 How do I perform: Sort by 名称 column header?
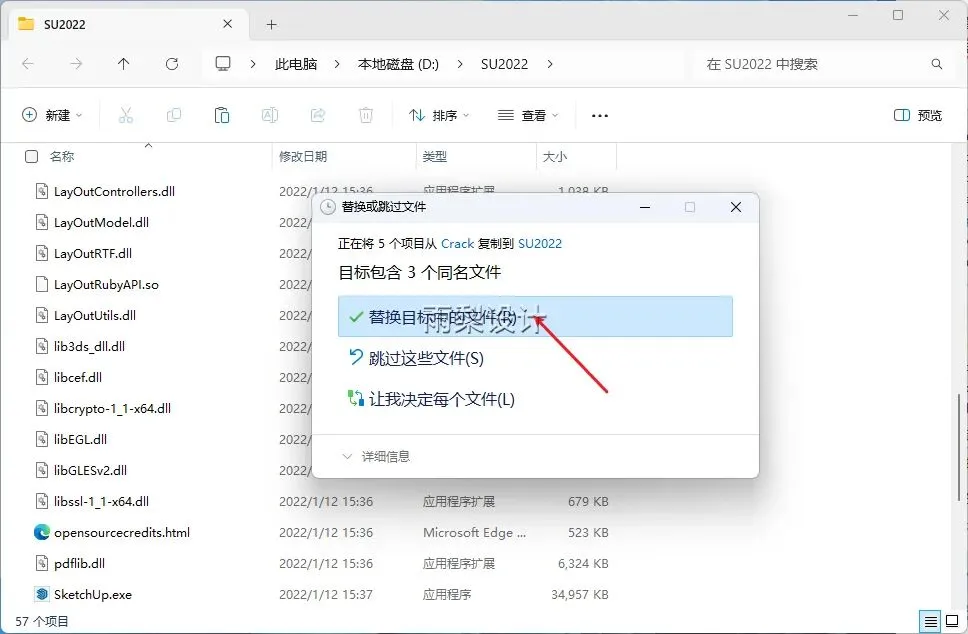62,157
